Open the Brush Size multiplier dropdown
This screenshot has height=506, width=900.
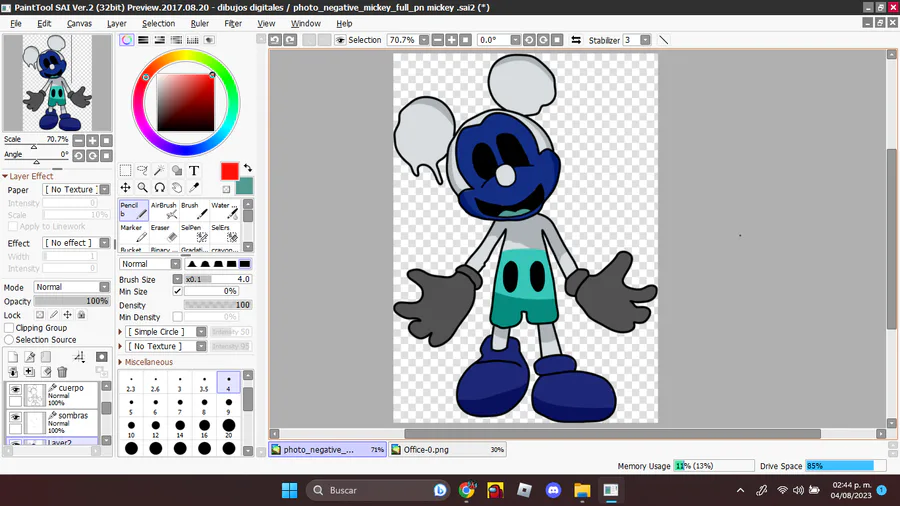click(177, 279)
